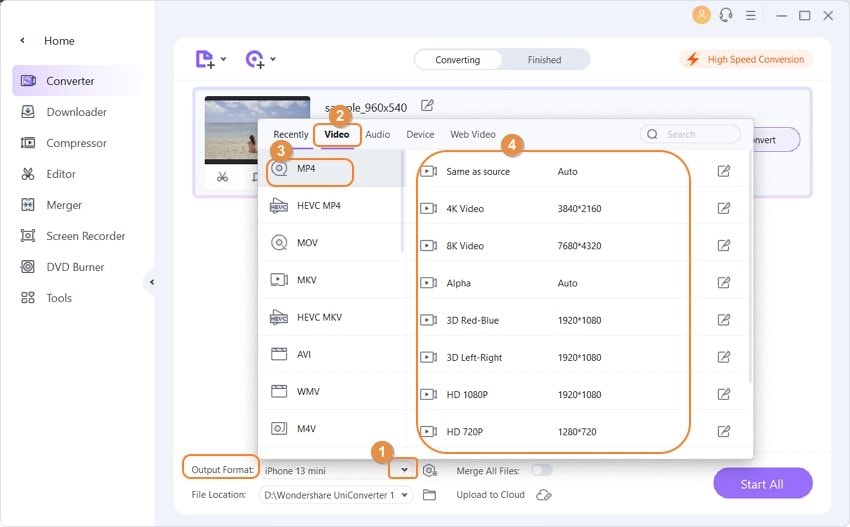Edit the 4K Video preset
Screen dimensions: 850x527
pos(724,208)
